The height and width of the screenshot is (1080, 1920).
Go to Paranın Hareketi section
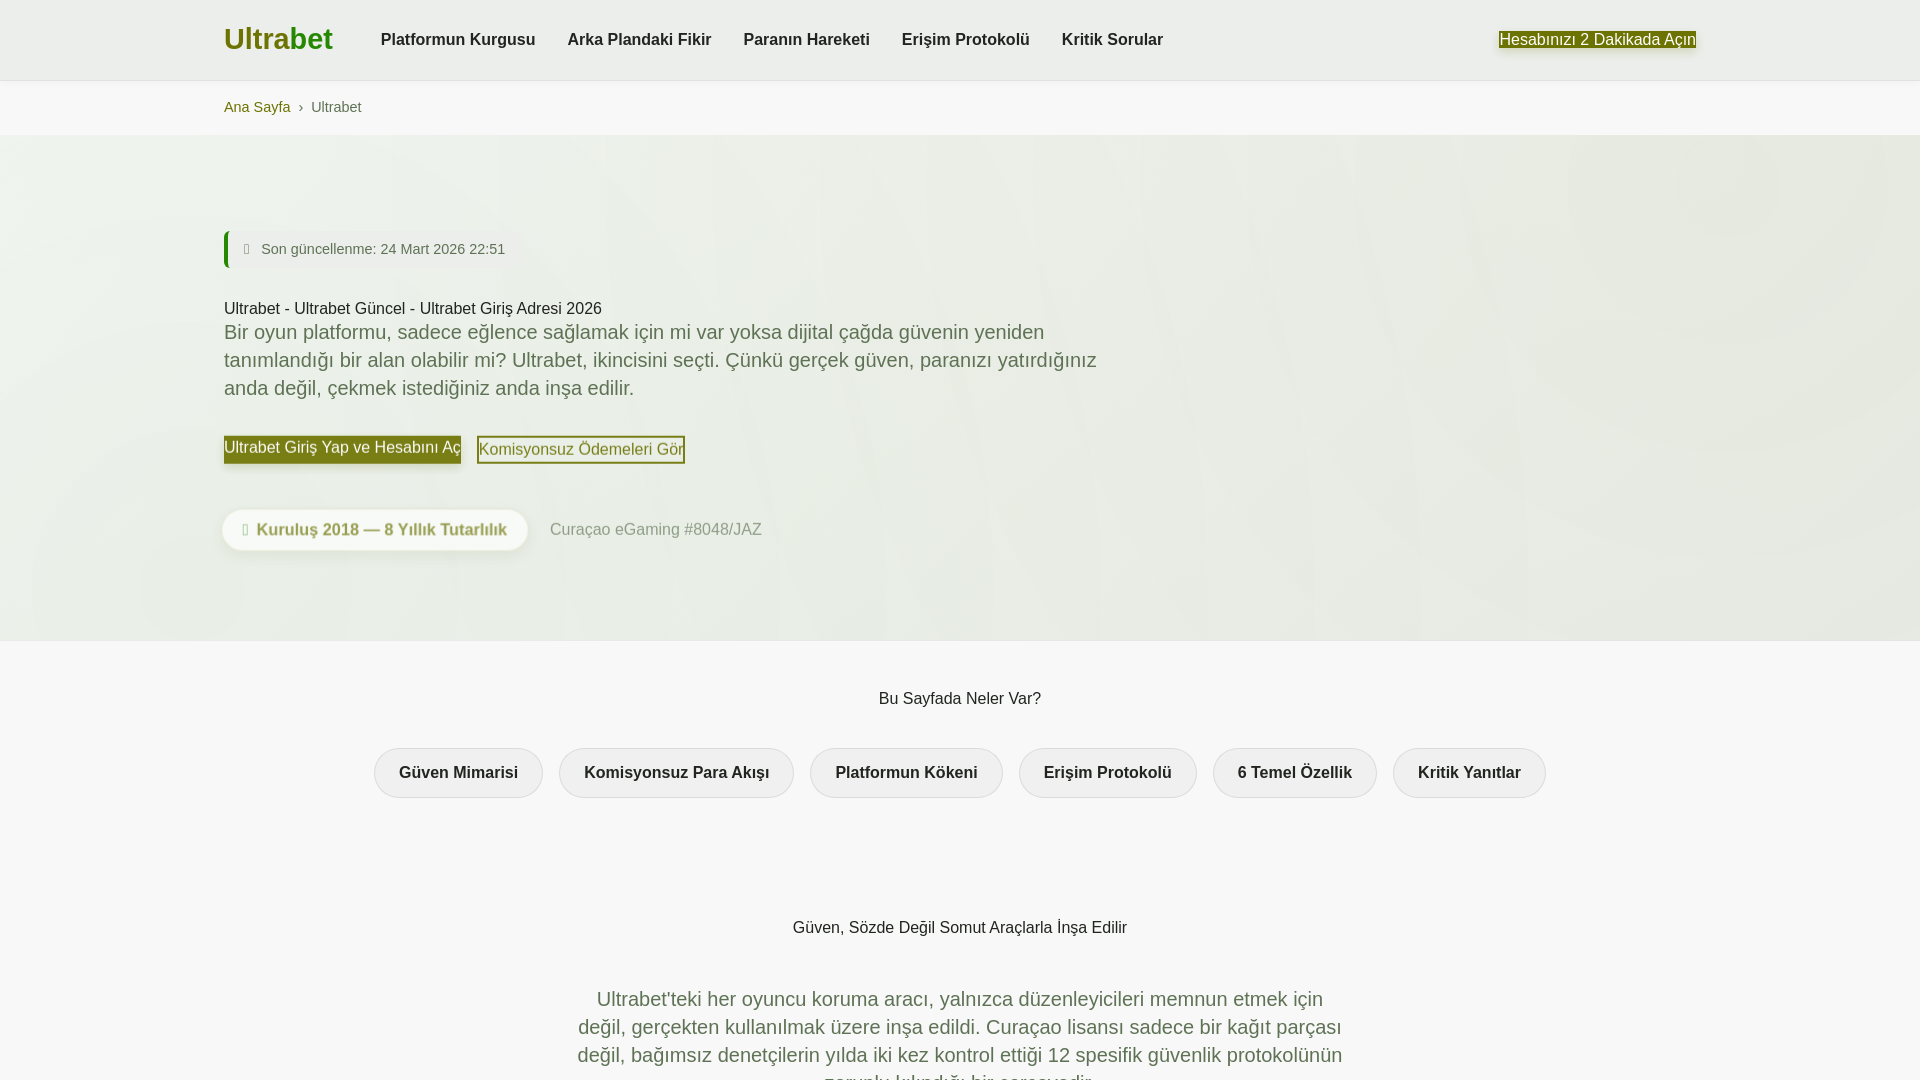tap(806, 40)
